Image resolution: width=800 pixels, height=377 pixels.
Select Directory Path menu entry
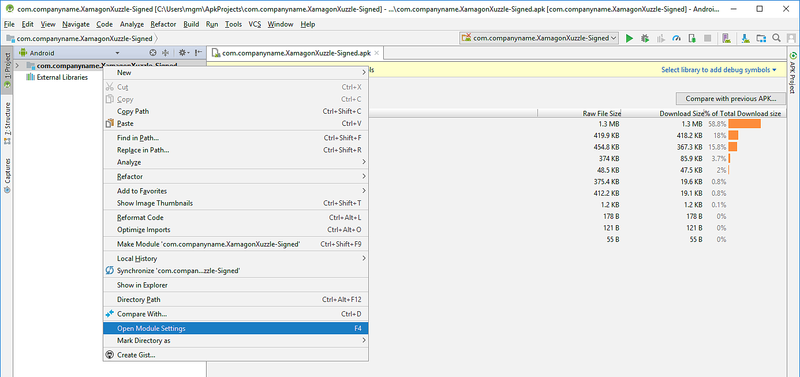coord(235,299)
